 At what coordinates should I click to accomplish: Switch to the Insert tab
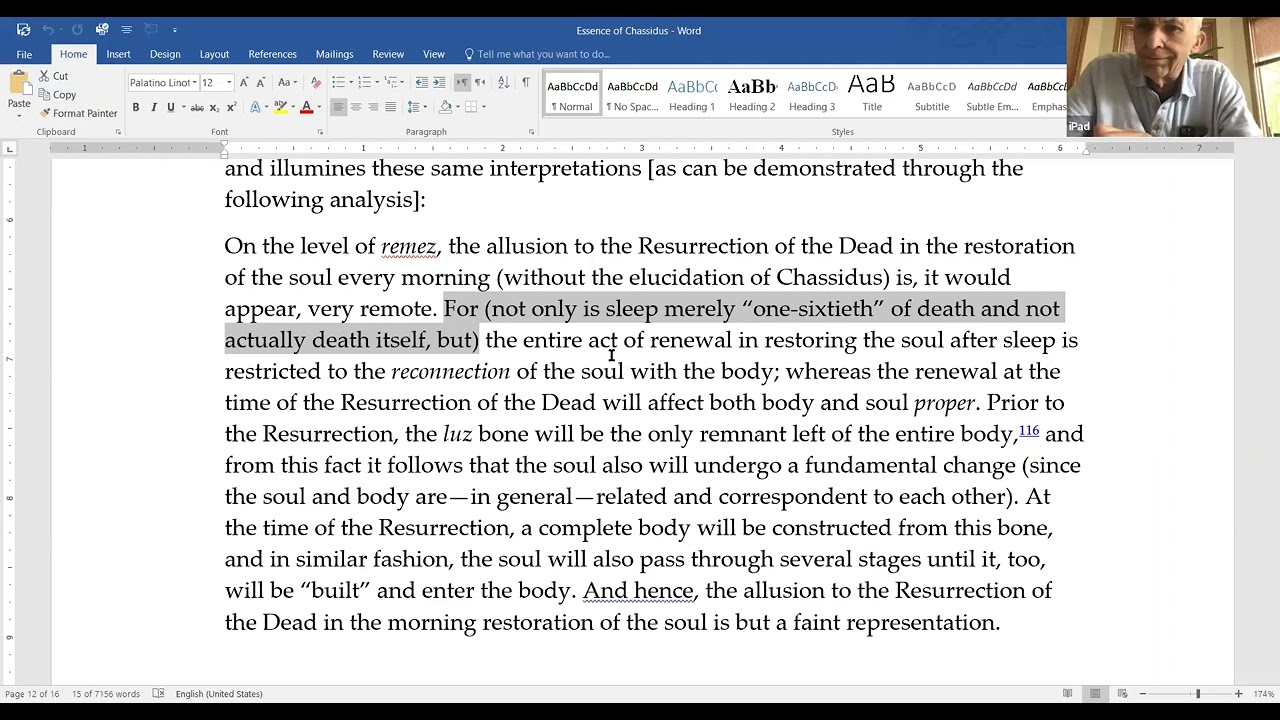118,54
